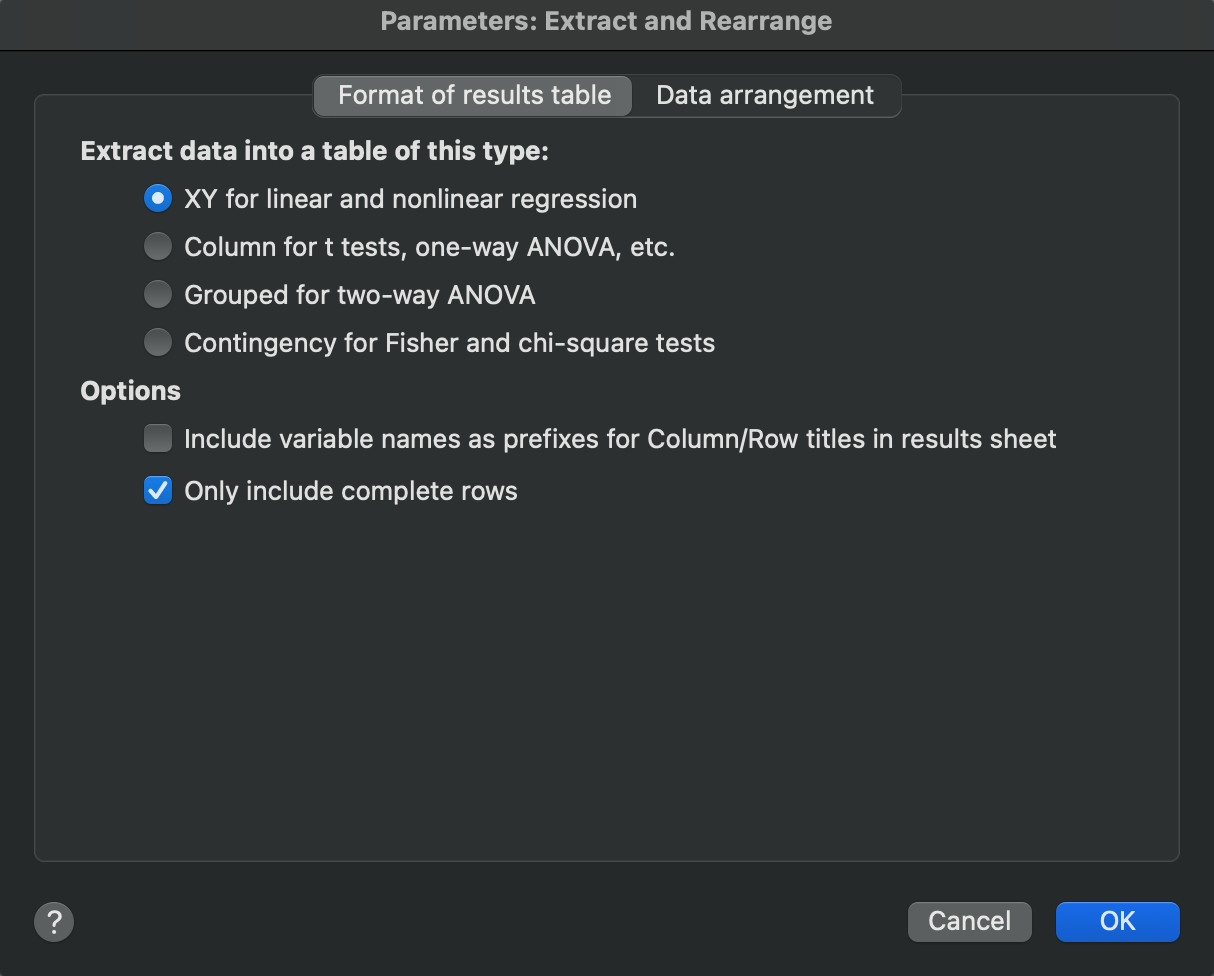1214x976 pixels.
Task: Choose Column for t tests, one-way ANOVA
Action: (158, 246)
